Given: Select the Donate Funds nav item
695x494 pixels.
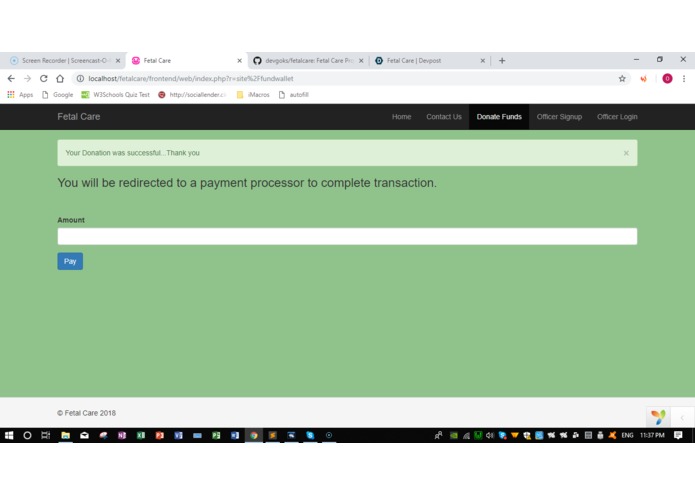Looking at the screenshot, I should [x=499, y=117].
